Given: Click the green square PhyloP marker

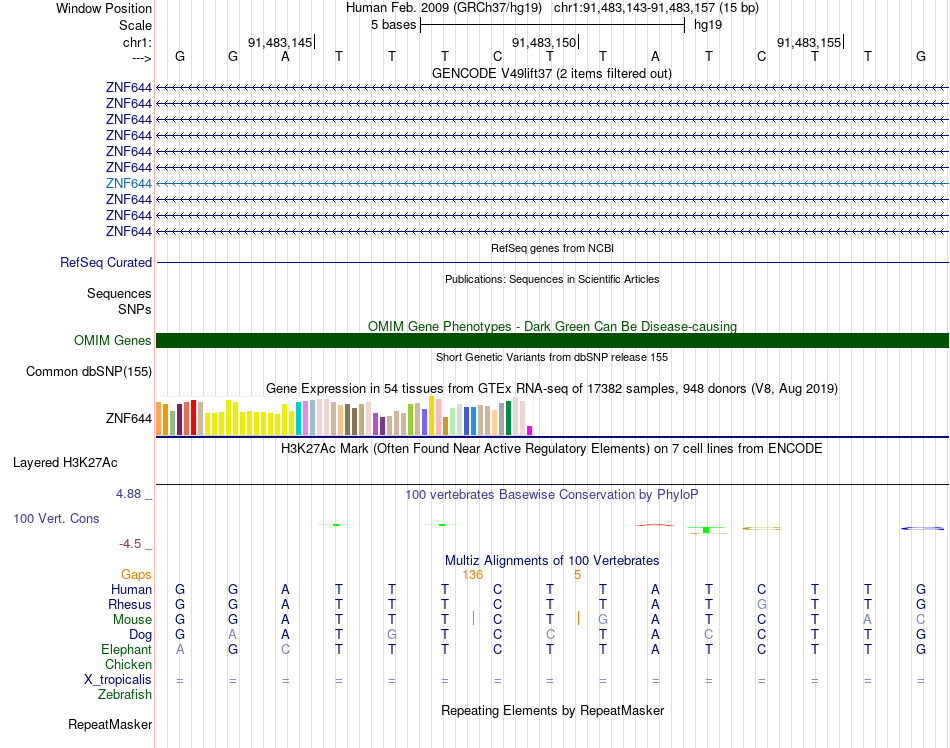Looking at the screenshot, I should 706,530.
